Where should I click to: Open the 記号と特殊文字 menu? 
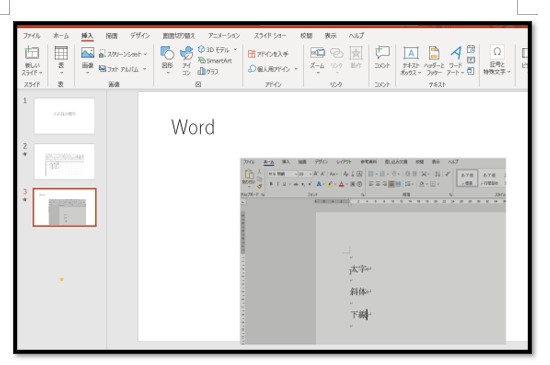pyautogui.click(x=497, y=60)
